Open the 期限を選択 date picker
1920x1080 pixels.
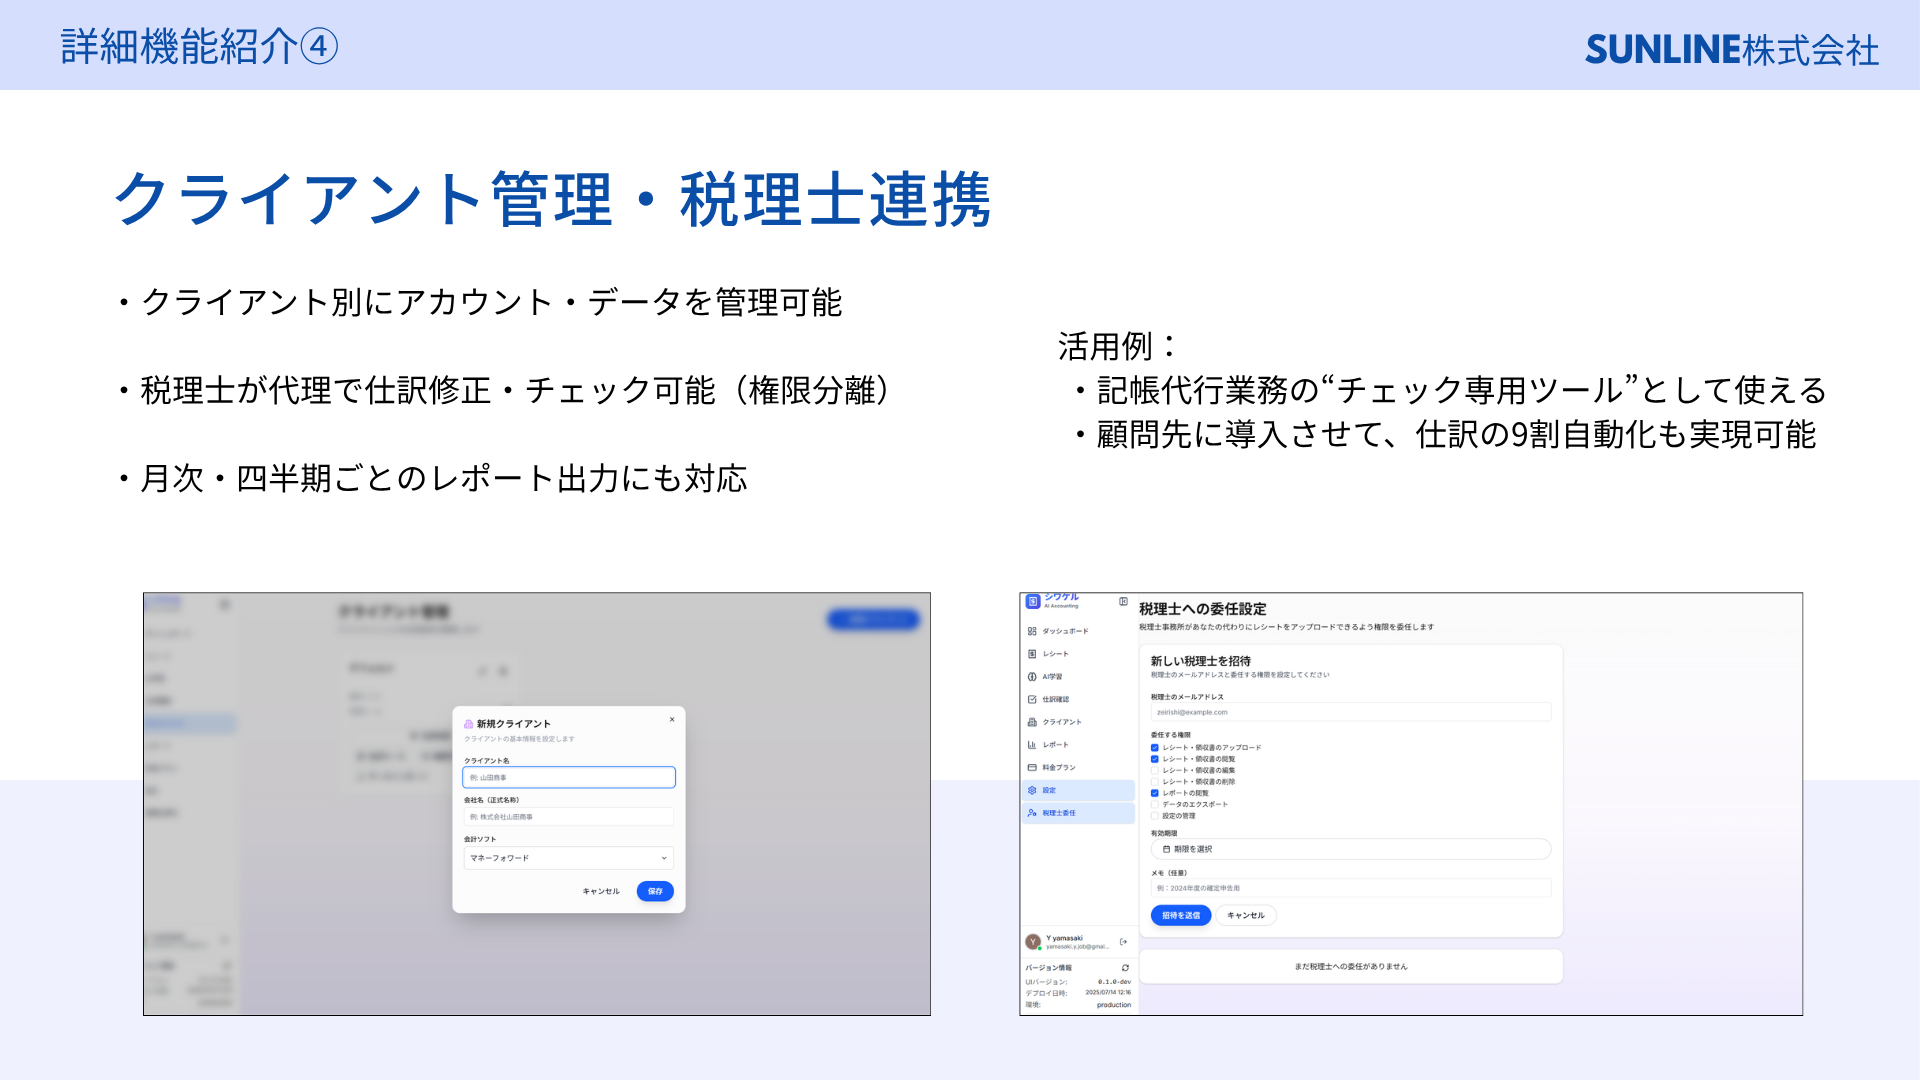1350,849
